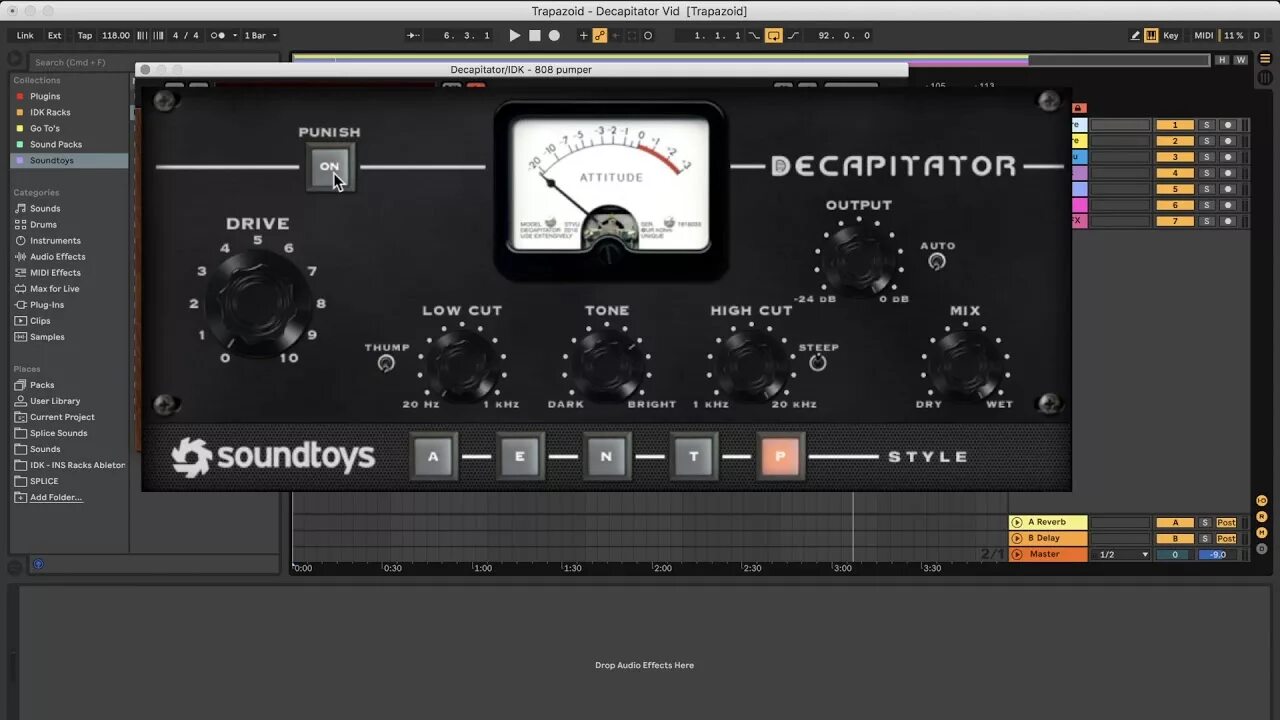Select style T on Decapitator
Image resolution: width=1280 pixels, height=720 pixels.
[x=693, y=457]
